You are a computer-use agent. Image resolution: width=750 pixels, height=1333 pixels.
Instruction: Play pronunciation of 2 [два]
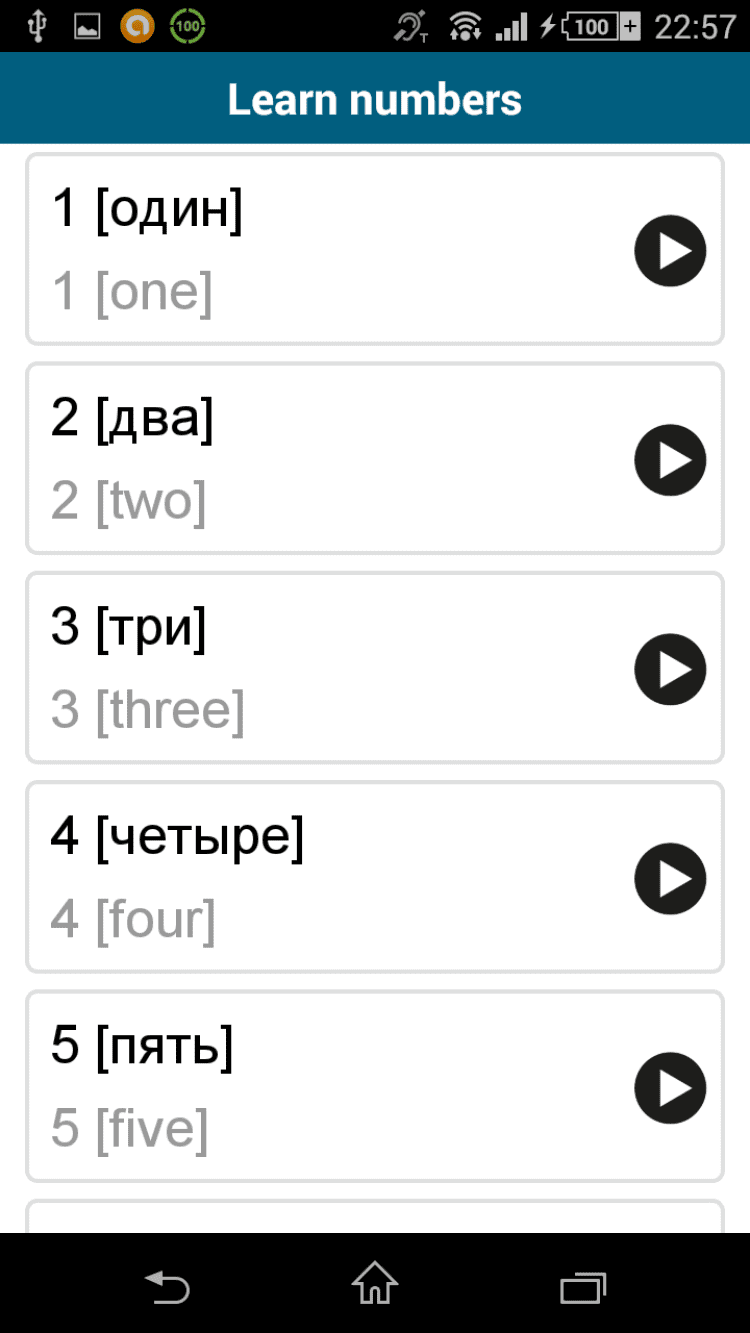tap(670, 460)
